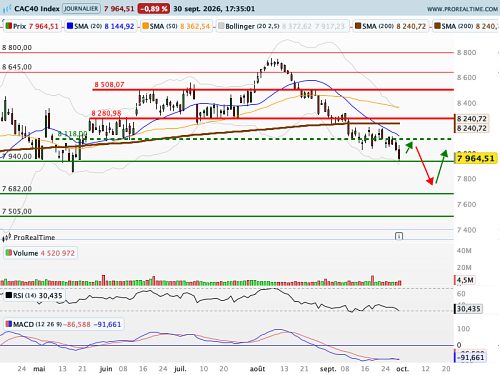Click the août date axis label
Viewport: 500px width, 375px height.
(x=257, y=369)
